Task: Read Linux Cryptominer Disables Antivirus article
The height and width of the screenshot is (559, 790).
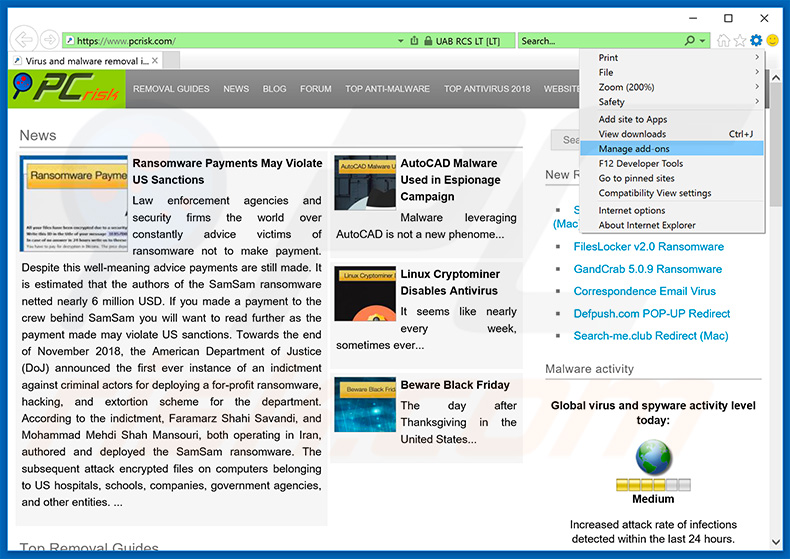Action: [x=450, y=282]
